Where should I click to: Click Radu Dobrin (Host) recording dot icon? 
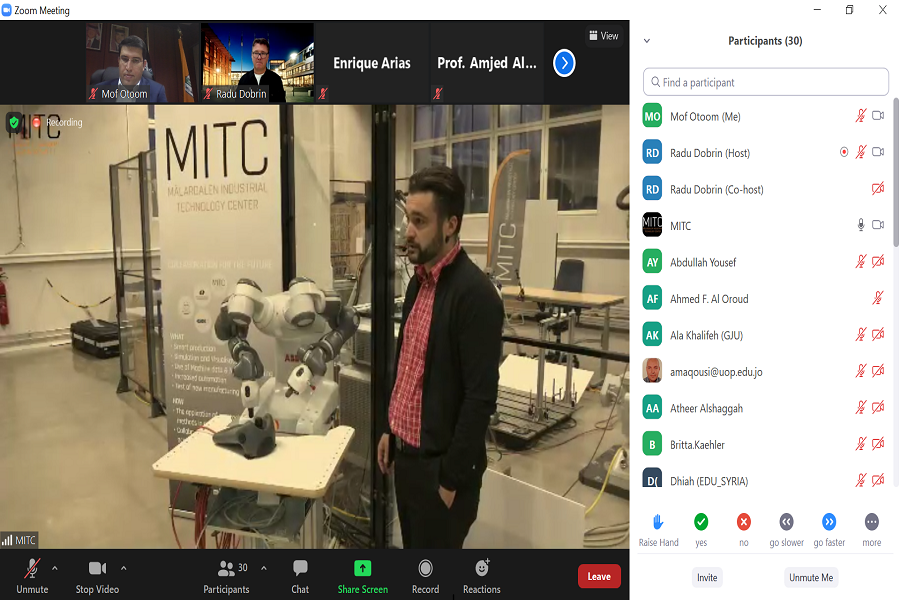(x=844, y=152)
